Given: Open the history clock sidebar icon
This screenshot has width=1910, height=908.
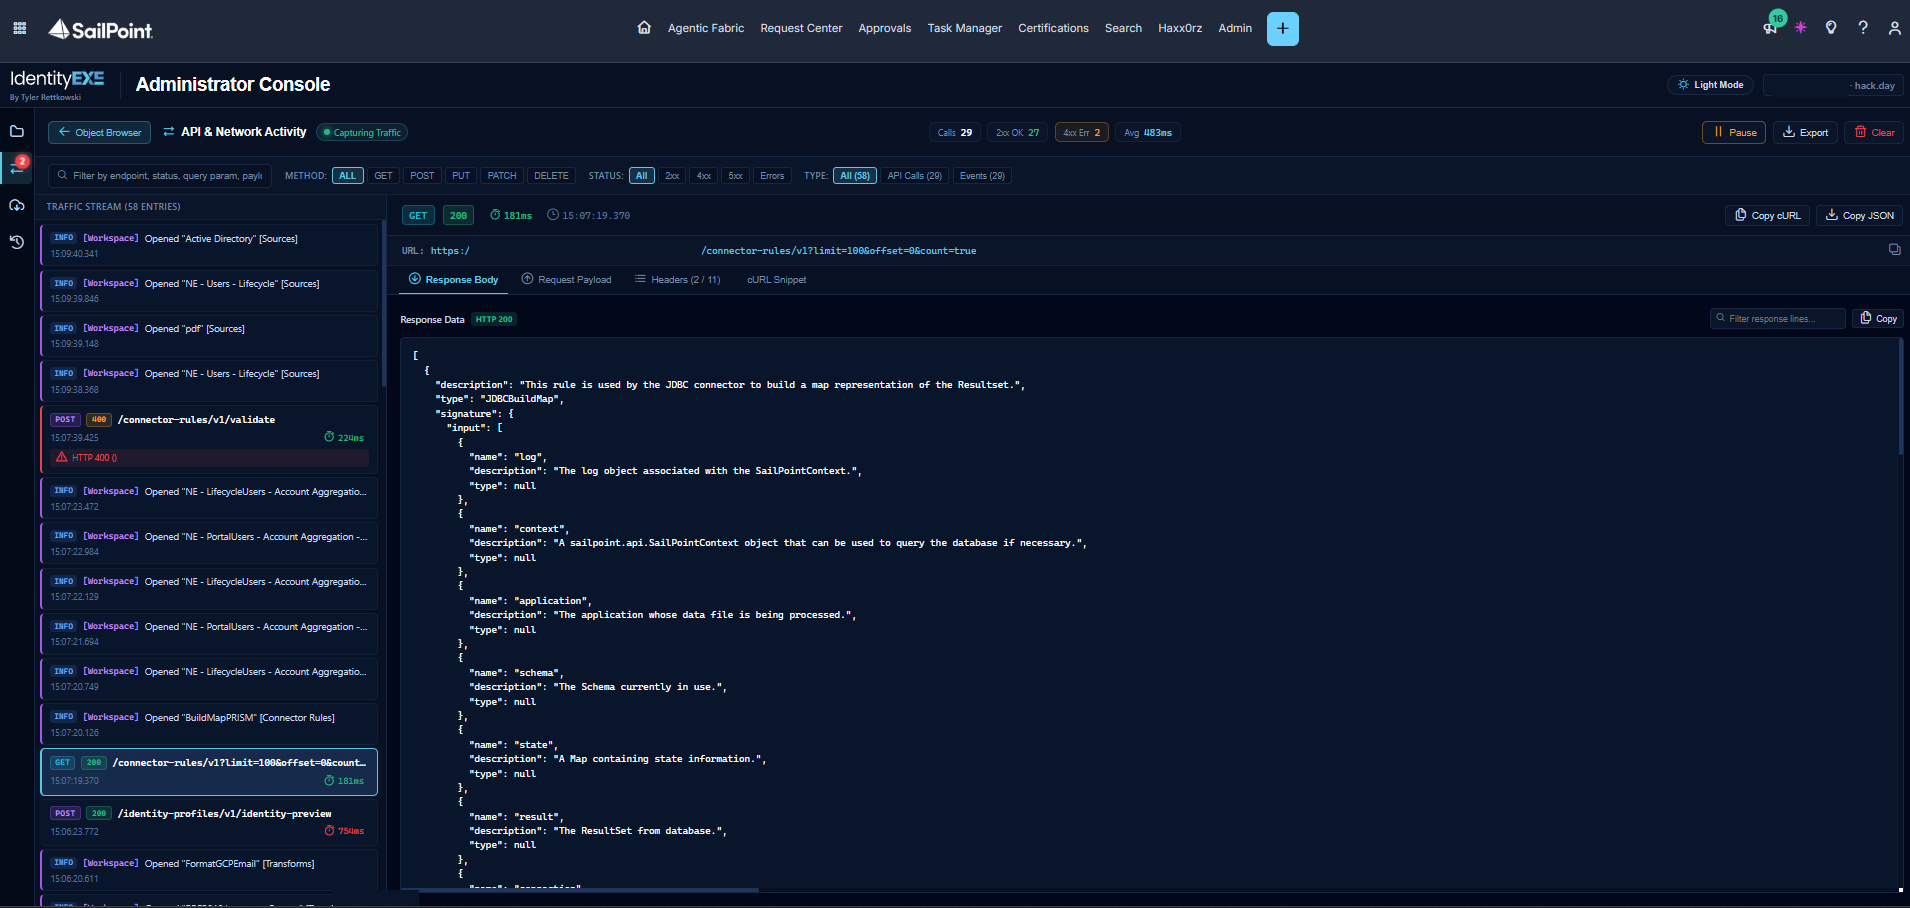Looking at the screenshot, I should point(17,242).
